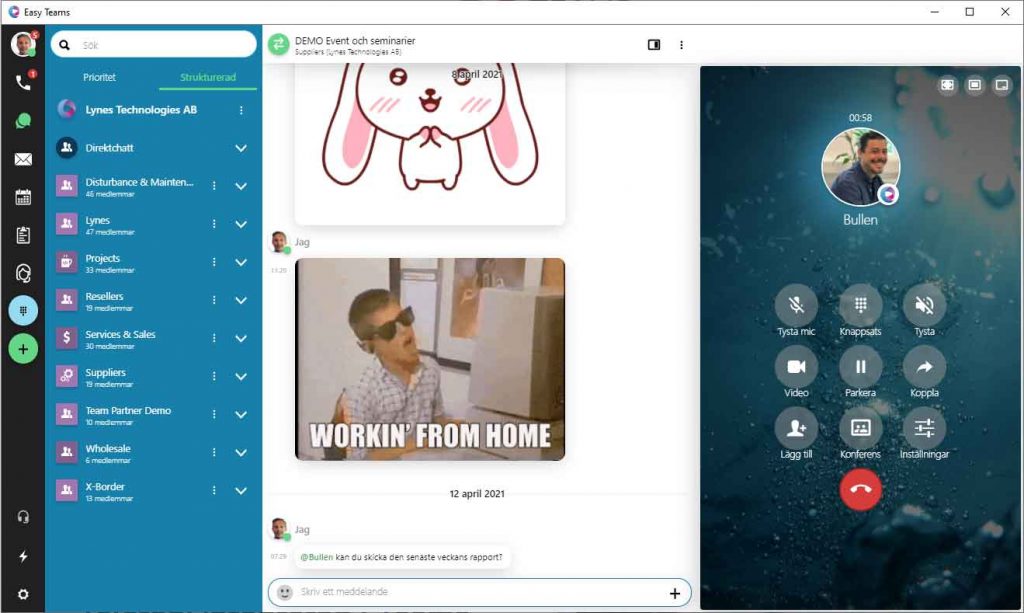
Task: Switch to the Strukturerad tab
Action: click(208, 77)
